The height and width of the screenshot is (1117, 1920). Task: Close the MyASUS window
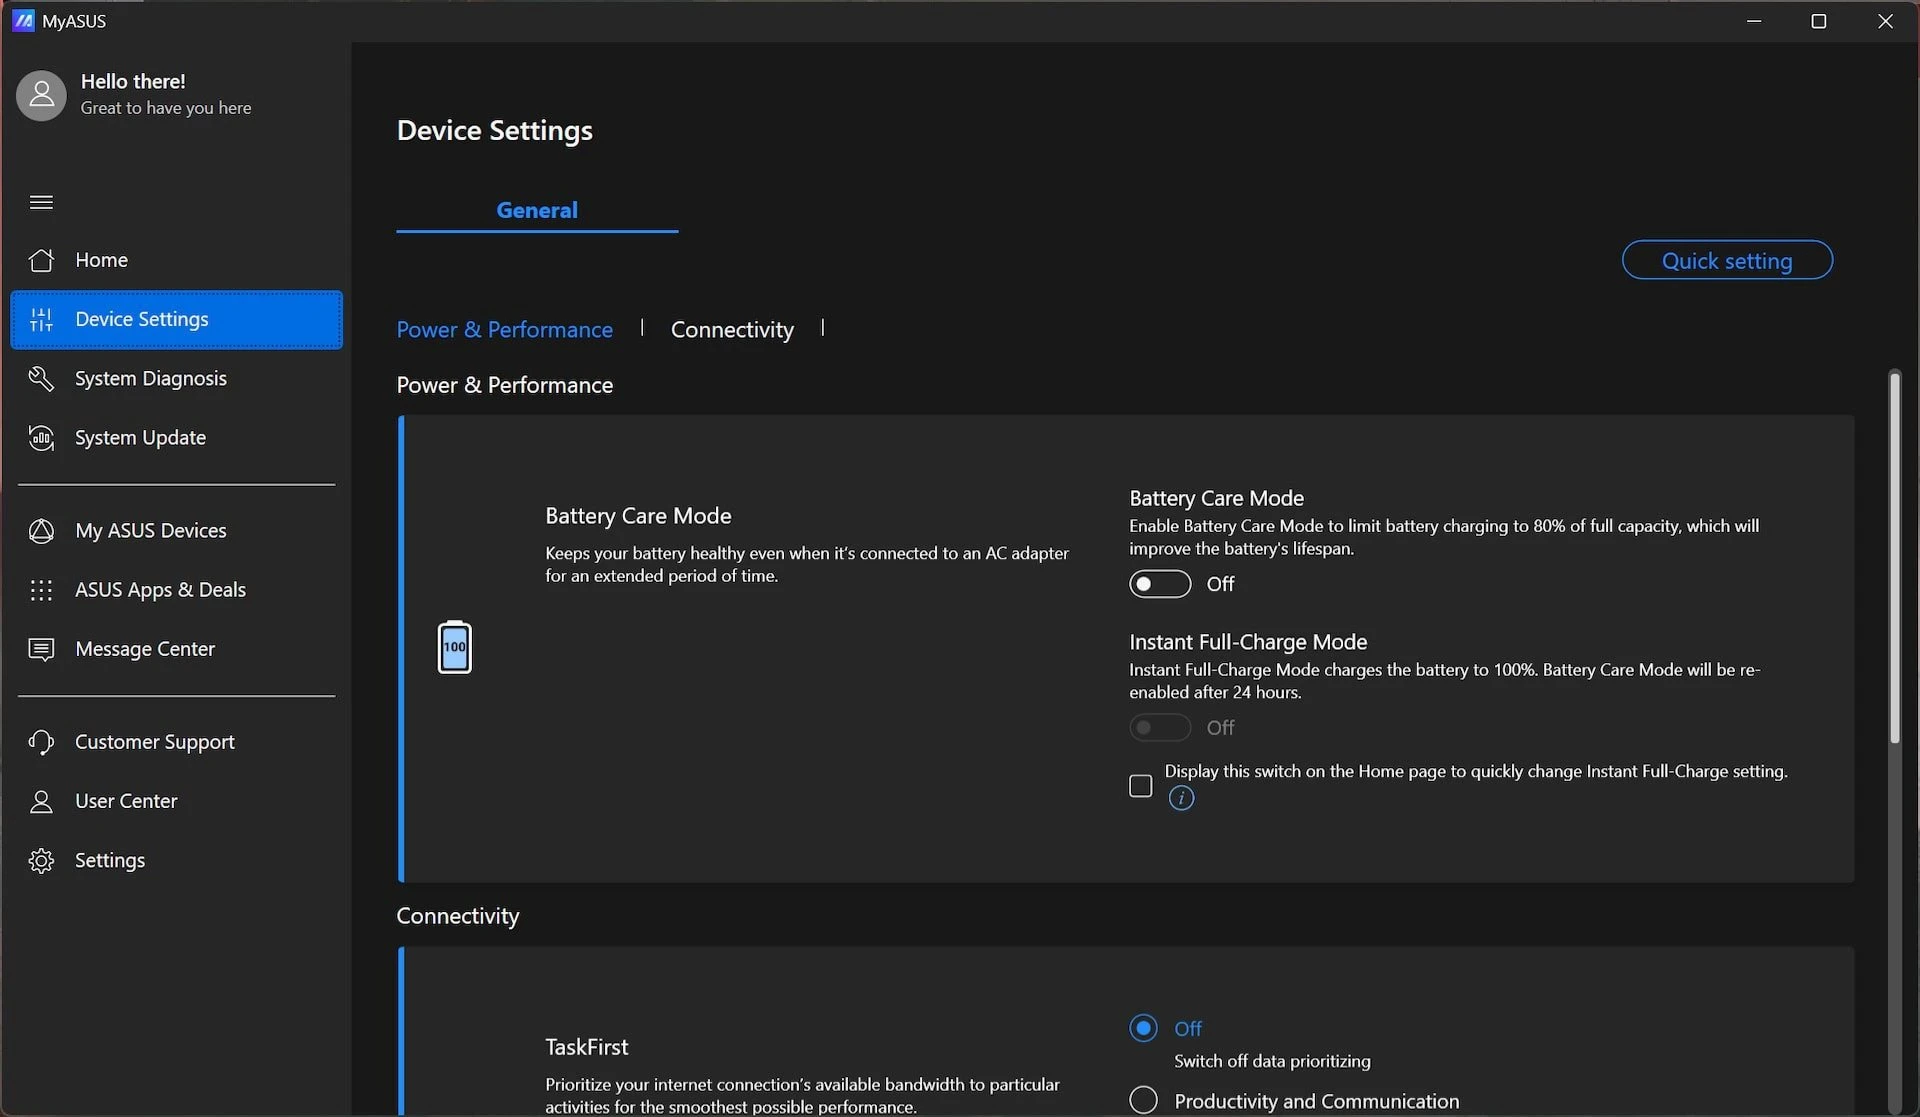coord(1885,21)
